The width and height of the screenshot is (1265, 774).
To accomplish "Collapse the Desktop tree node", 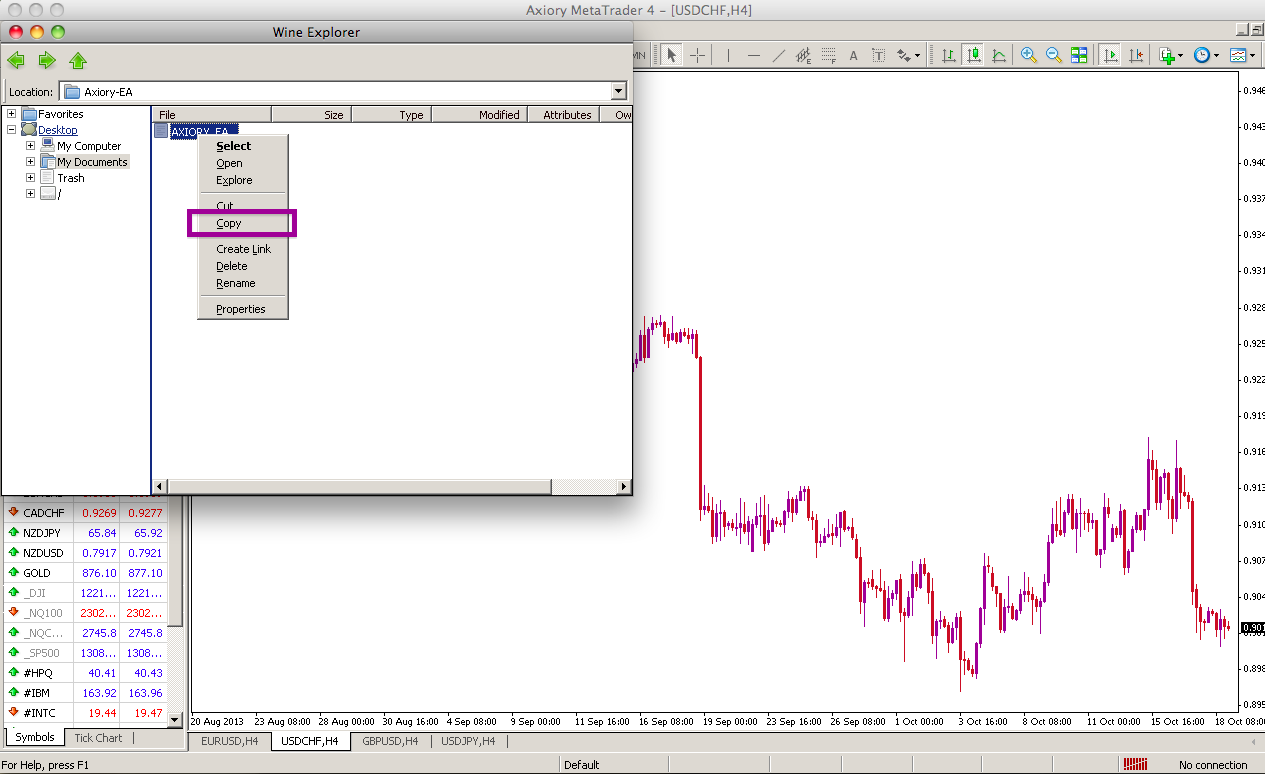I will [x=11, y=130].
